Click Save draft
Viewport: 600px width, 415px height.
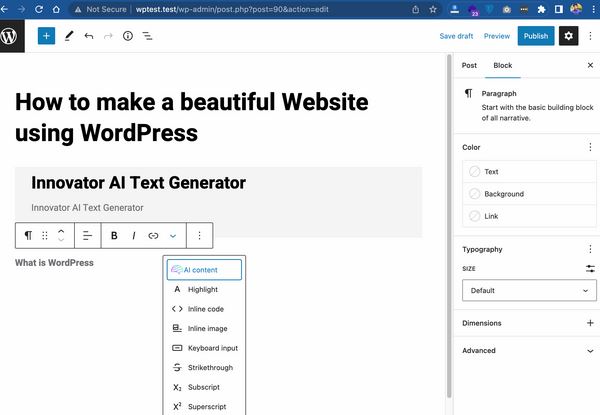pos(456,36)
